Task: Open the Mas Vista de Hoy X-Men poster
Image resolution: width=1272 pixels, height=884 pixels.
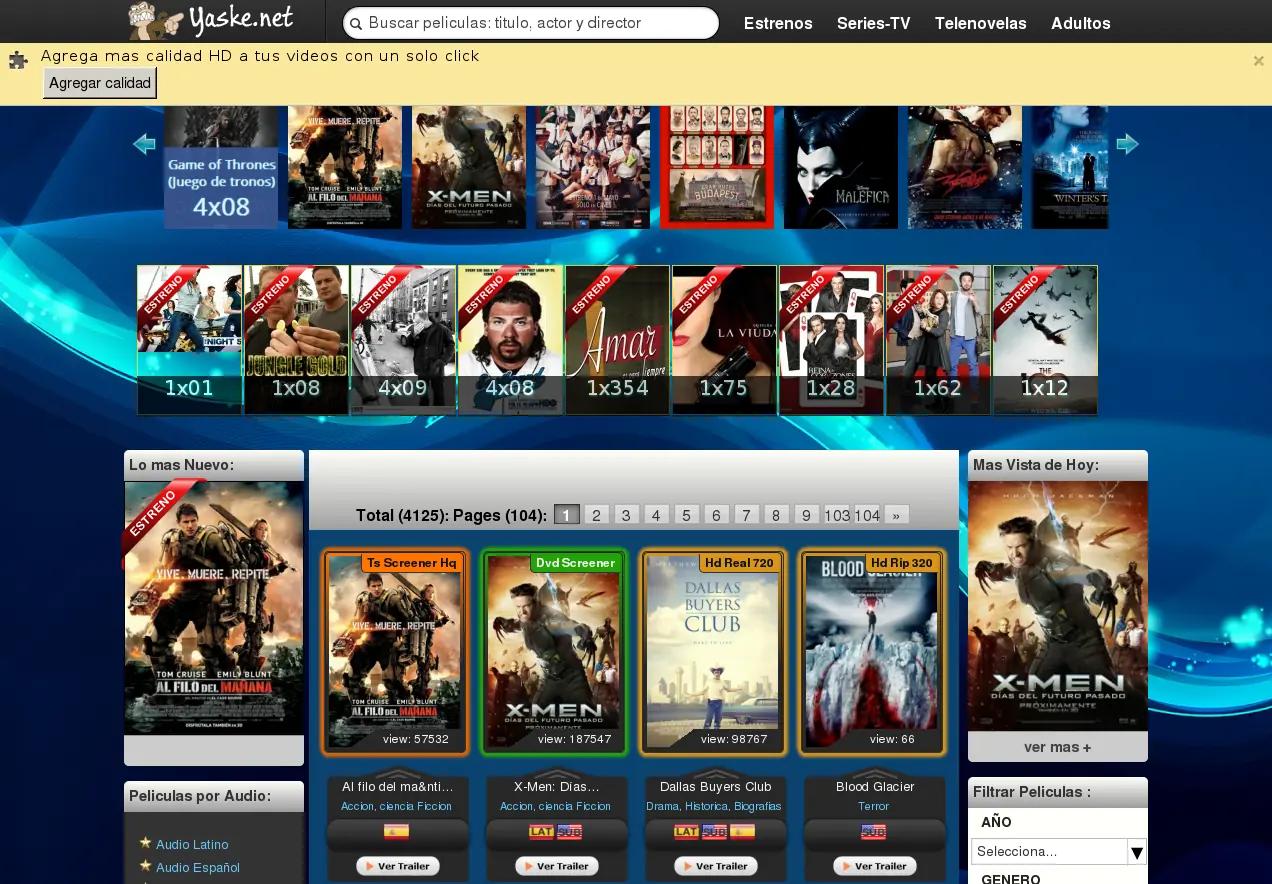Action: [1058, 606]
